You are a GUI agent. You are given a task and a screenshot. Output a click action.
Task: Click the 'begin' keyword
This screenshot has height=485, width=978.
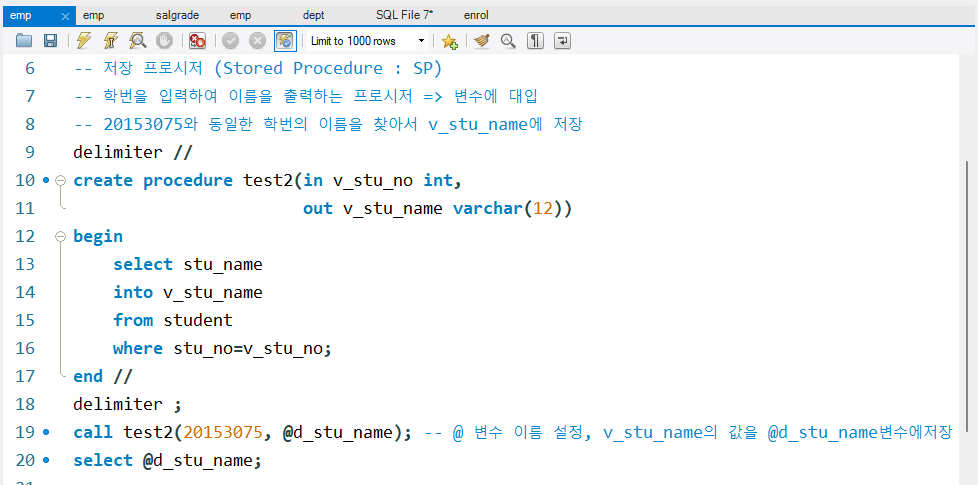pyautogui.click(x=98, y=236)
